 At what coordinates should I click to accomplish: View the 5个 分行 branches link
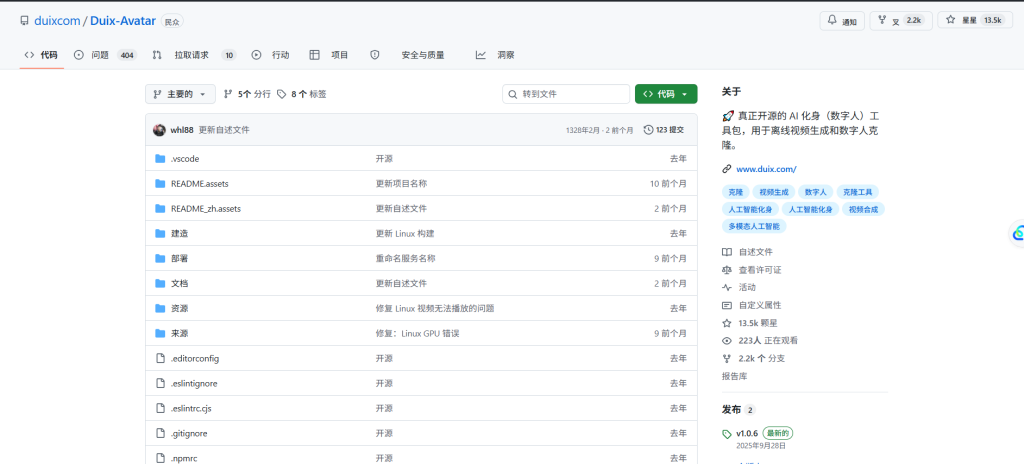point(247,94)
